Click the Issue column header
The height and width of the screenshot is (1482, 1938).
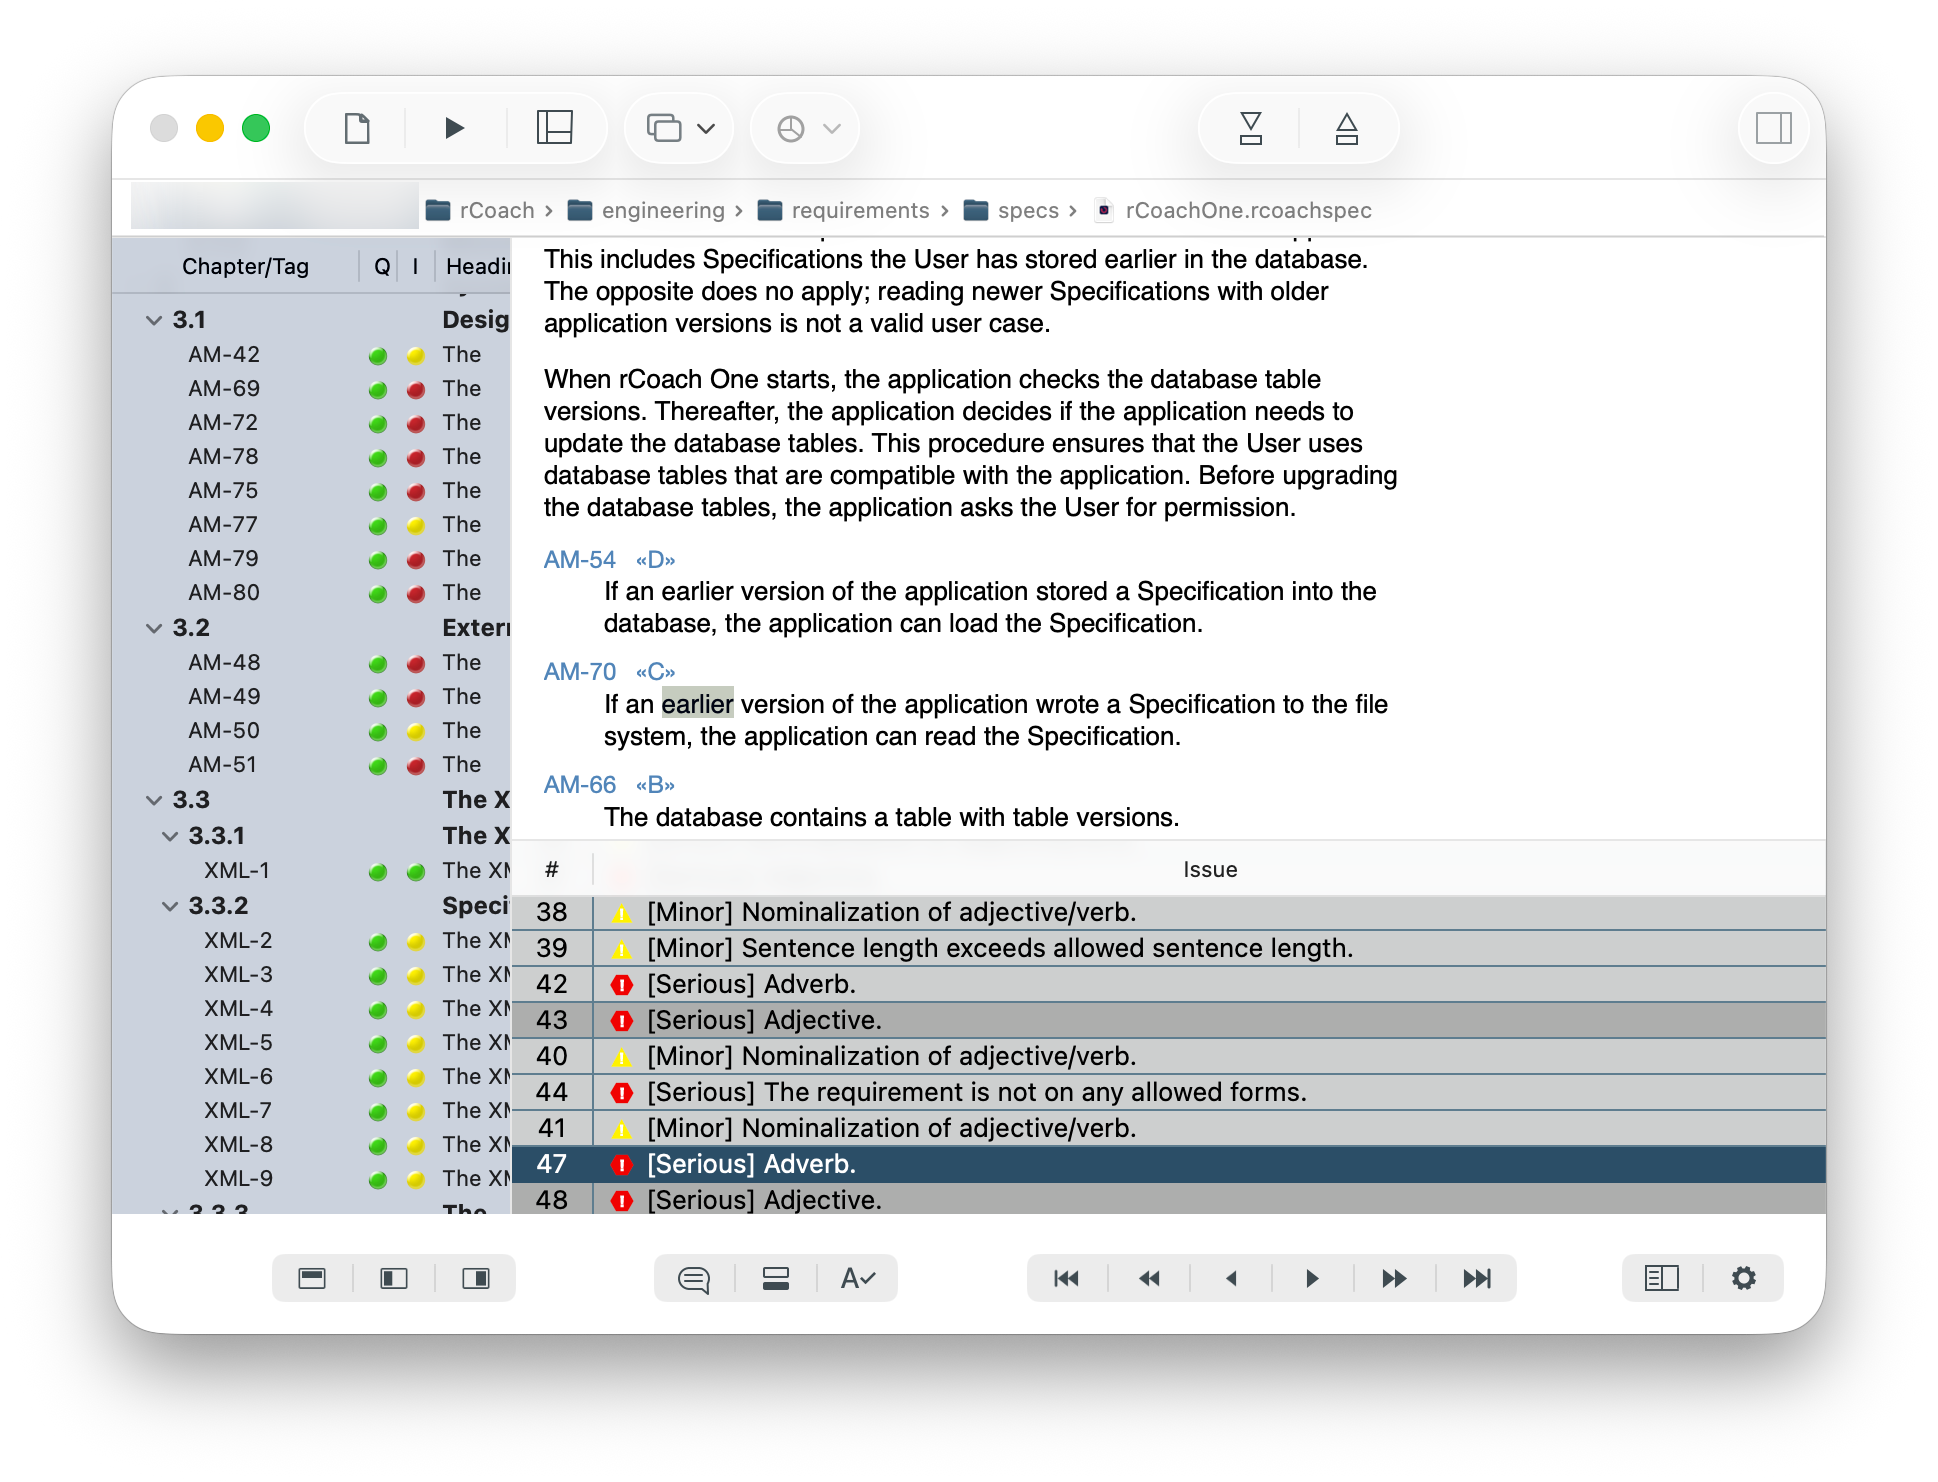1210,870
